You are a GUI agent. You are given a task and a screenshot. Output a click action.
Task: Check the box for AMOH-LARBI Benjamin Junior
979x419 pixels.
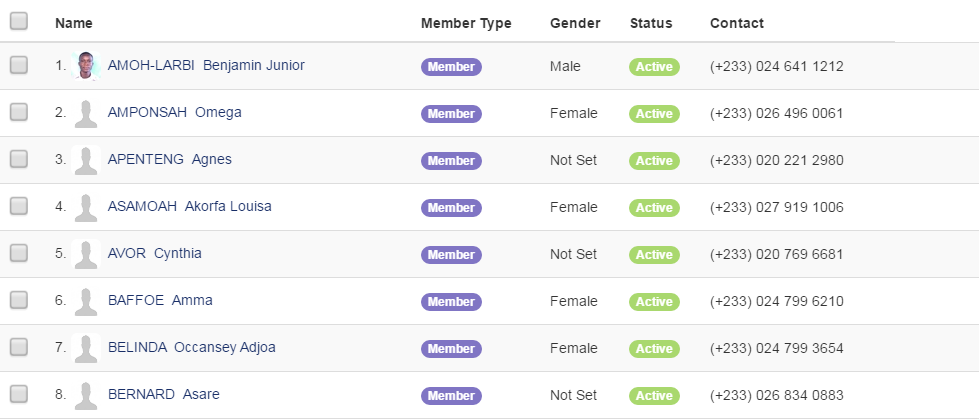19,65
